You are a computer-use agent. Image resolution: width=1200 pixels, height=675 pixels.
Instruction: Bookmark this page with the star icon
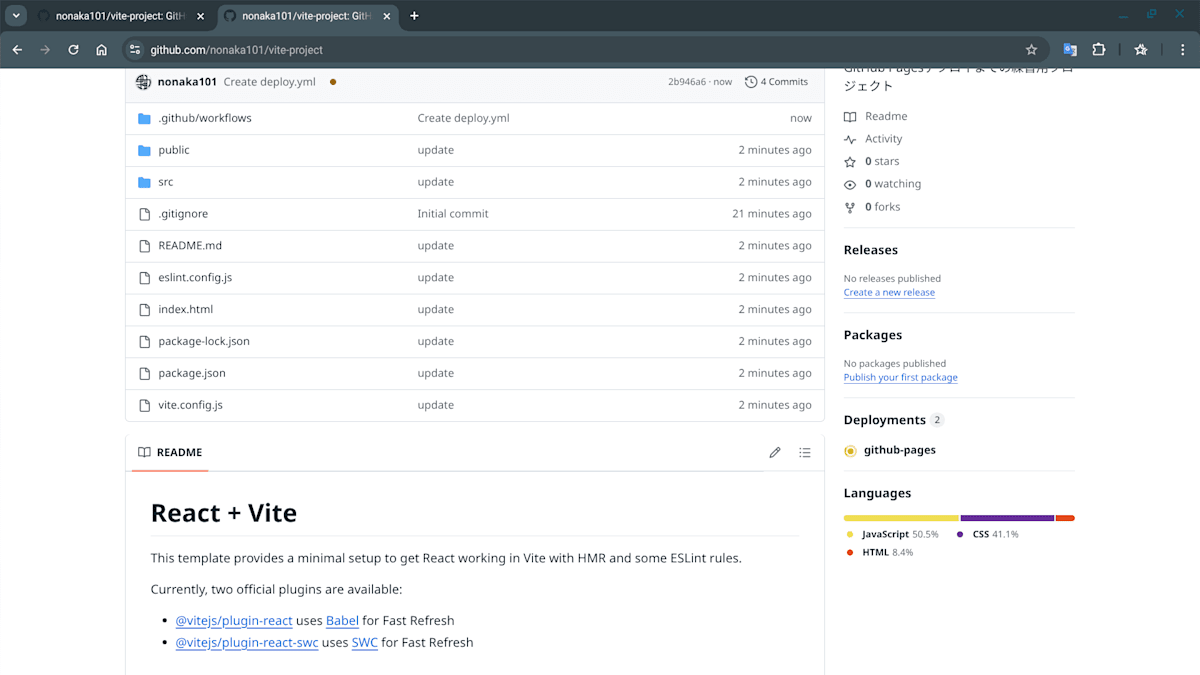click(x=1031, y=49)
